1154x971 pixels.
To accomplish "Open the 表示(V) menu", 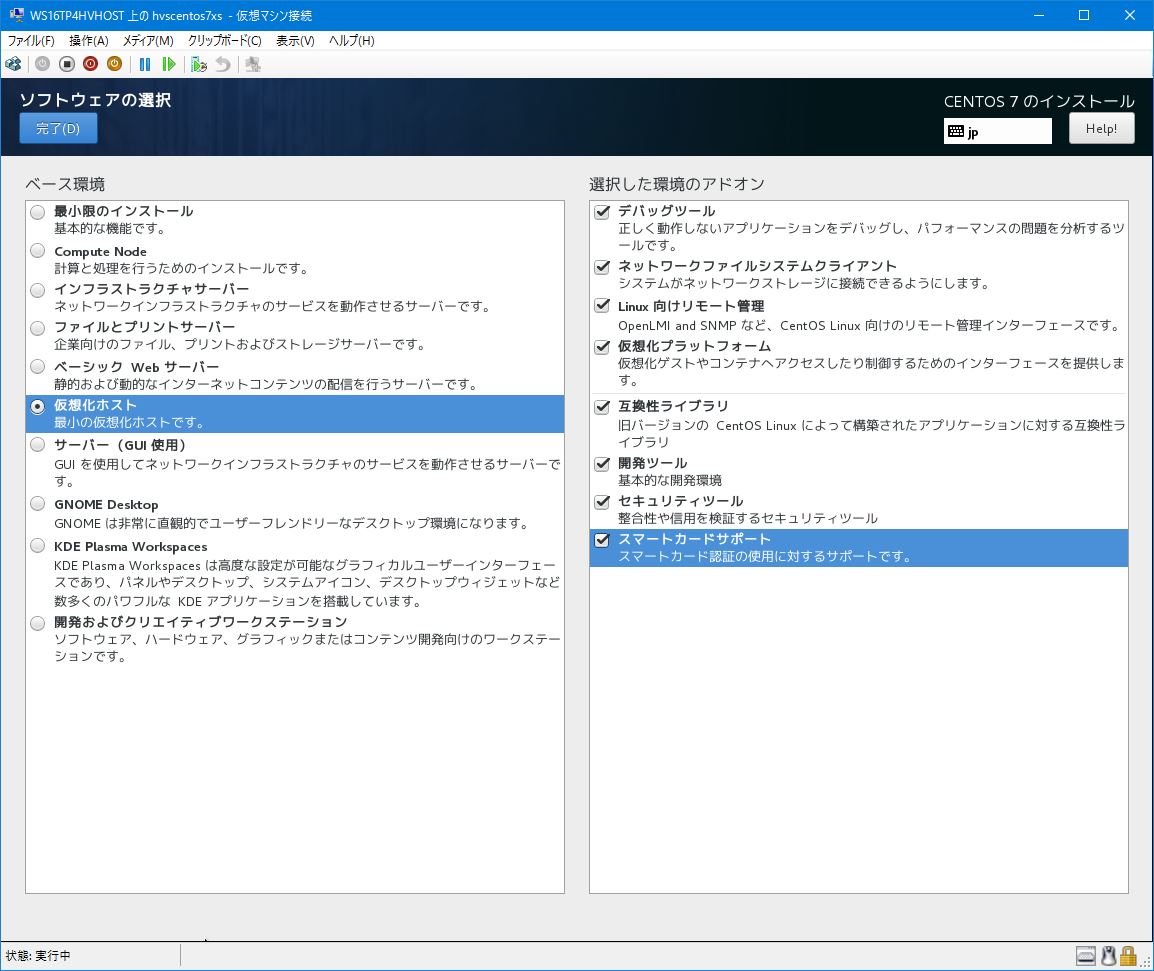I will (295, 40).
